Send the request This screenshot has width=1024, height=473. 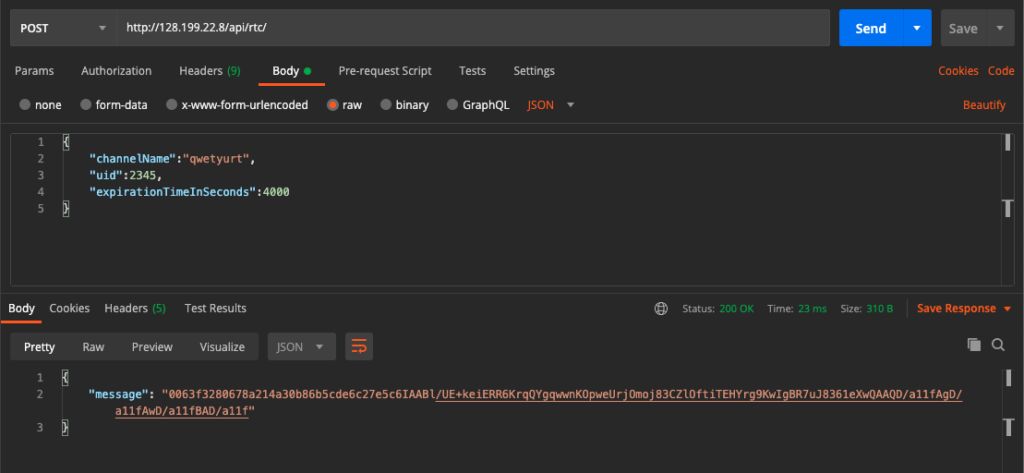(871, 28)
